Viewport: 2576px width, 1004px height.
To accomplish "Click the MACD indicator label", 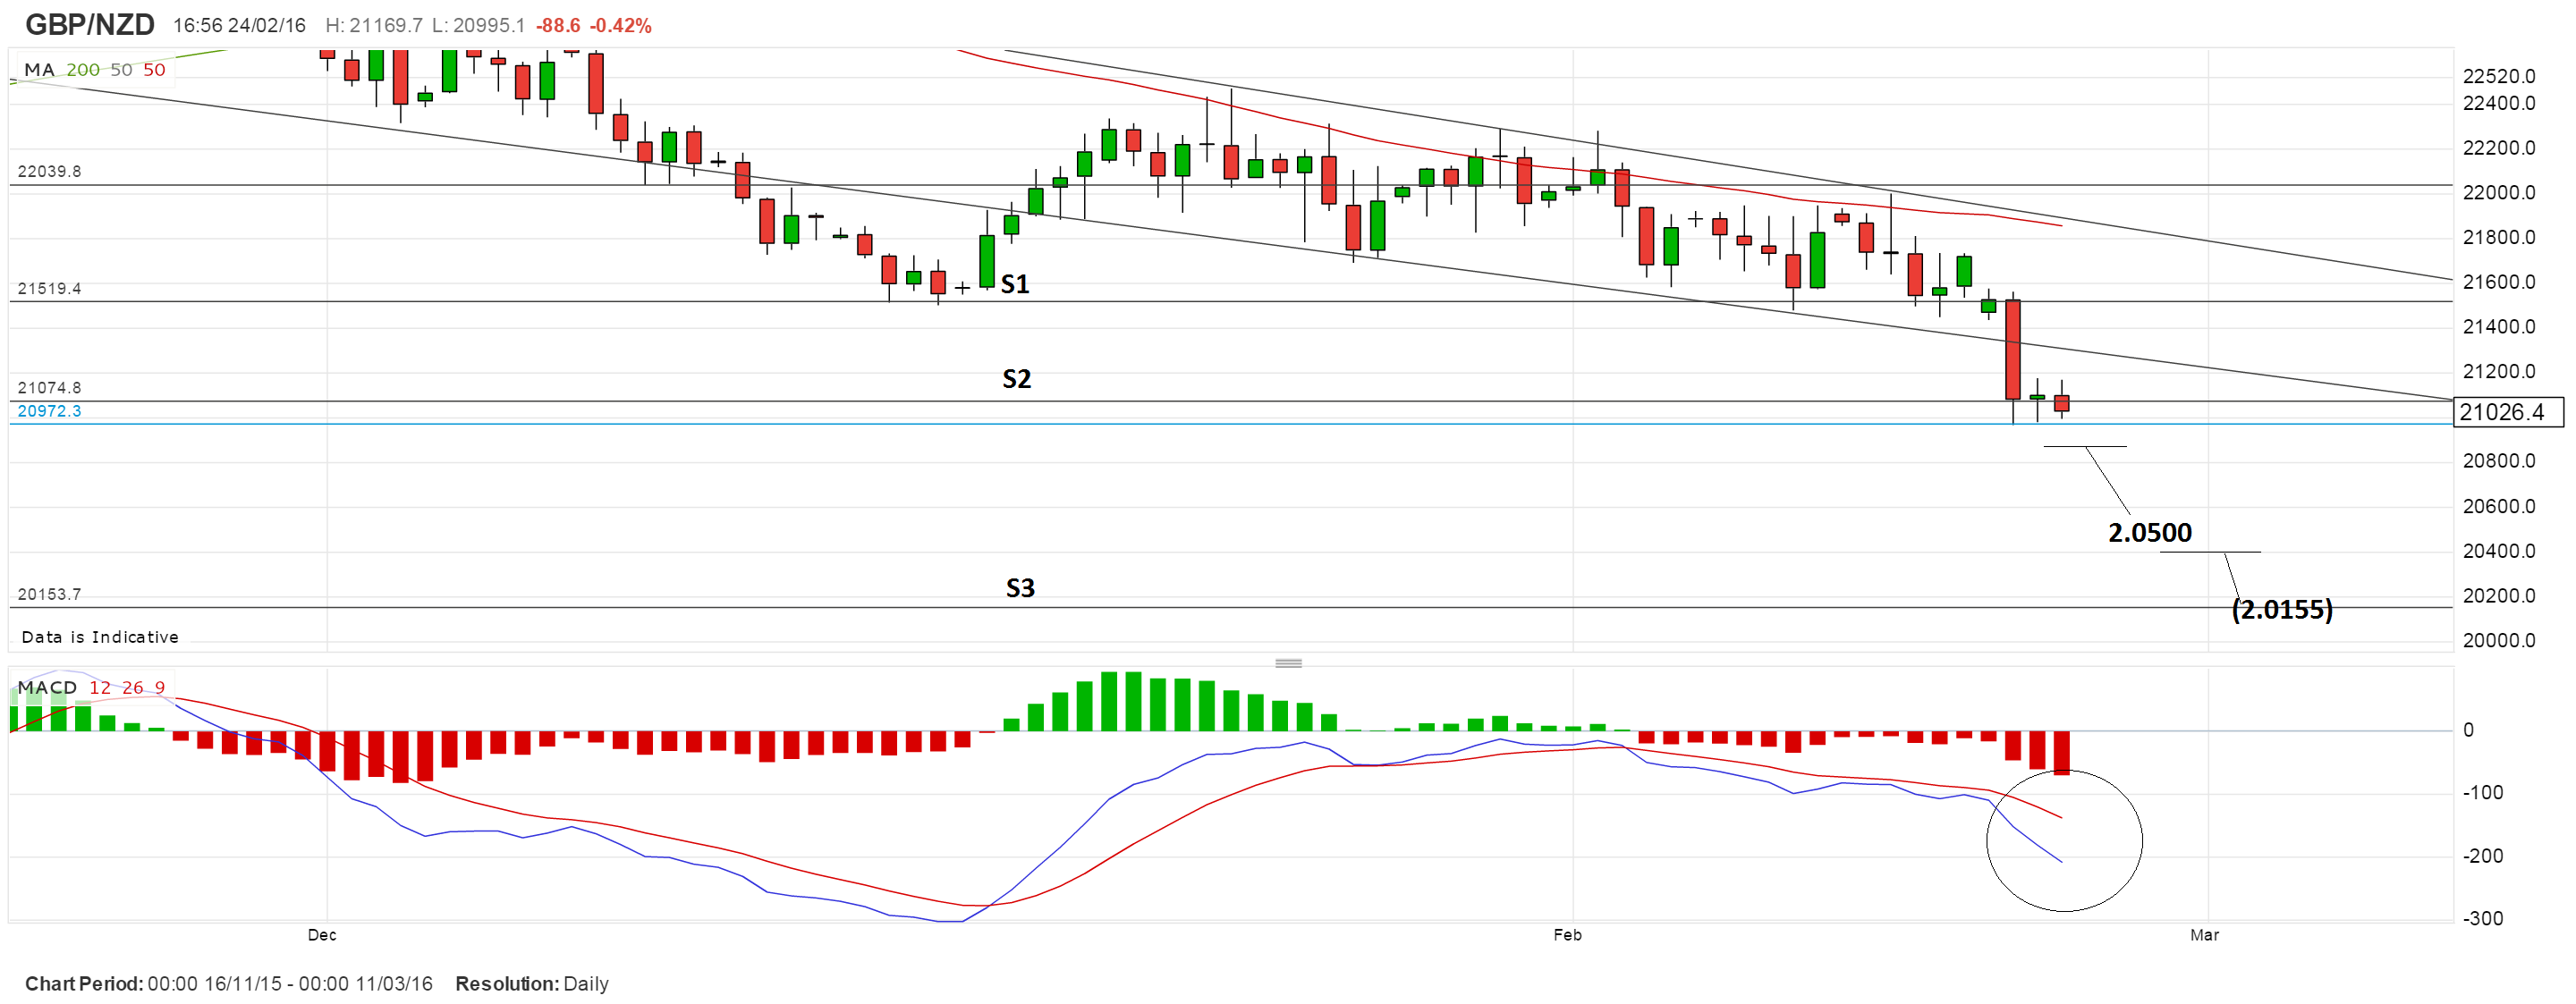I will (47, 687).
